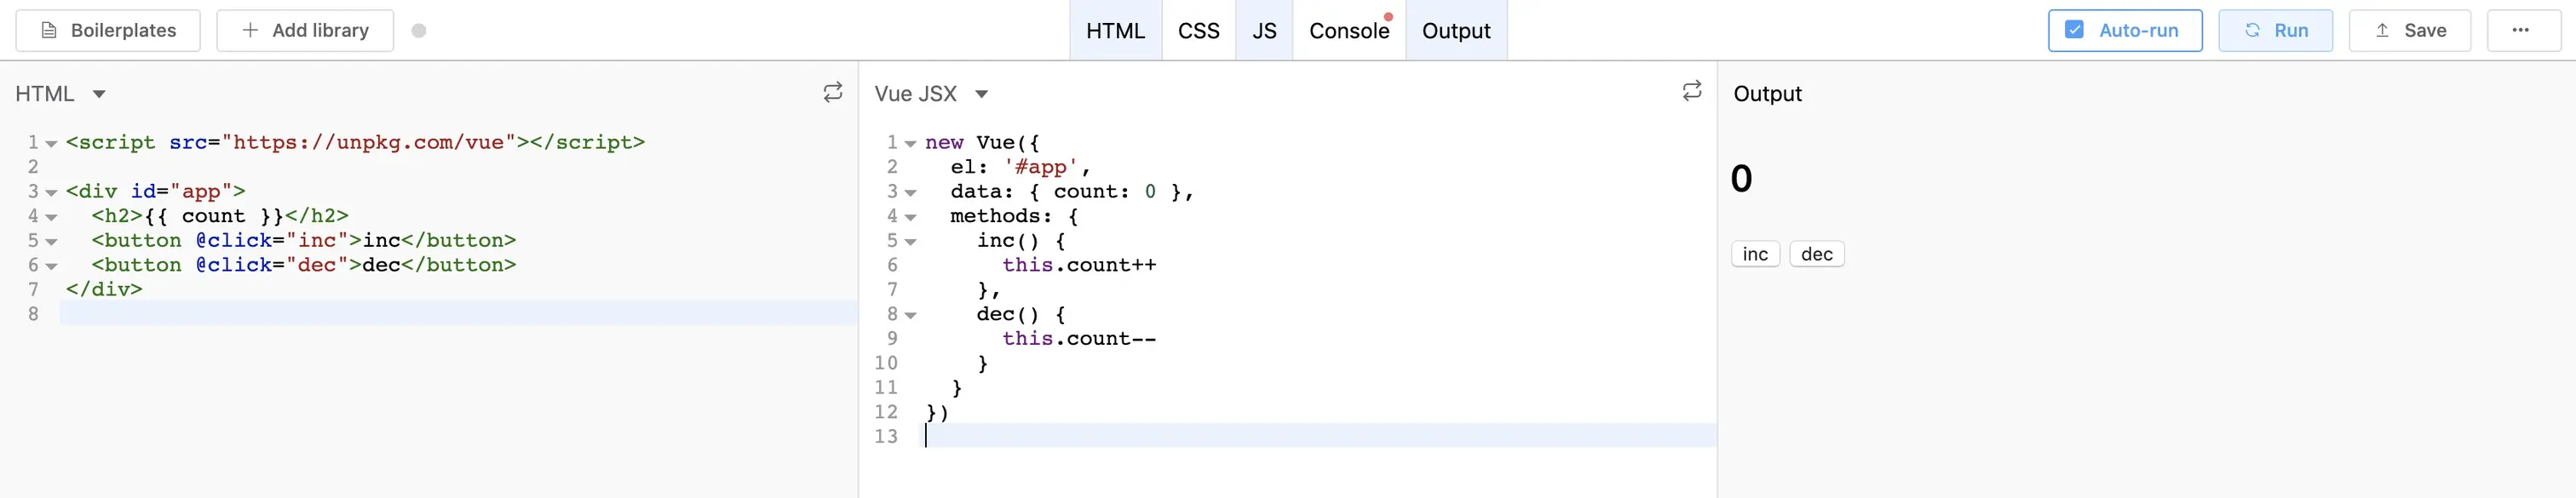Collapse JS line 8 dec() fold arrow
Screen dimensions: 2576x498
coord(910,315)
